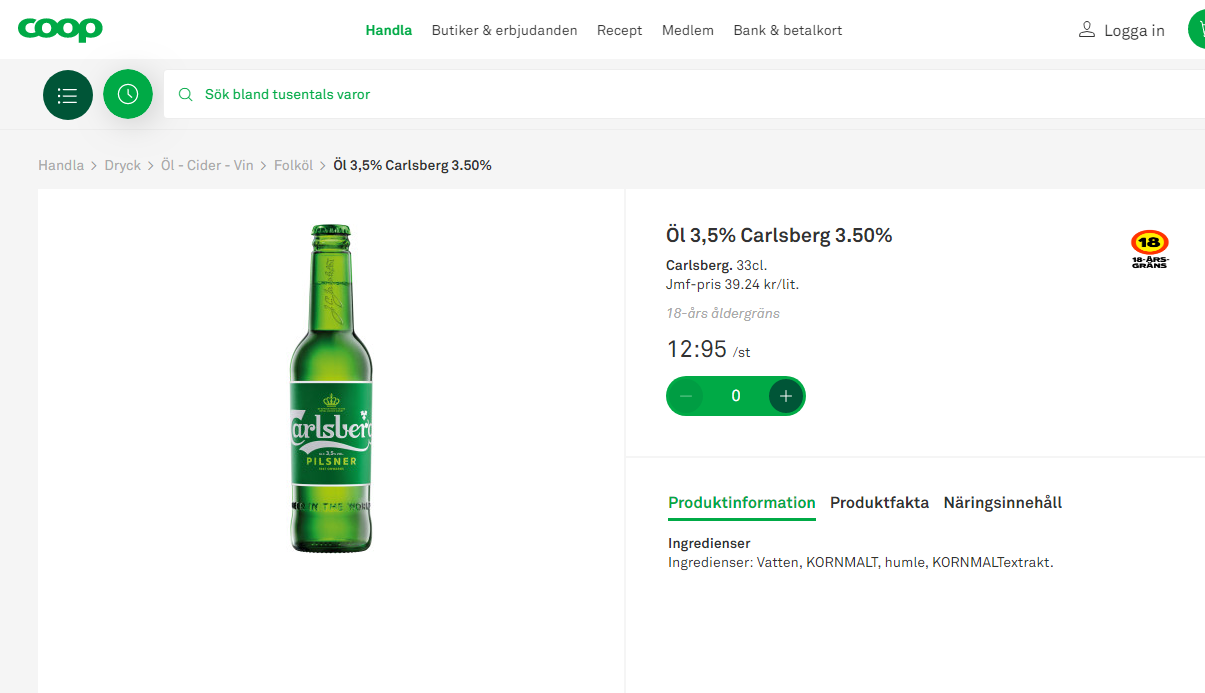Screen dimensions: 1205x693
Task: Switch to the Produktfakta tab
Action: (x=879, y=503)
